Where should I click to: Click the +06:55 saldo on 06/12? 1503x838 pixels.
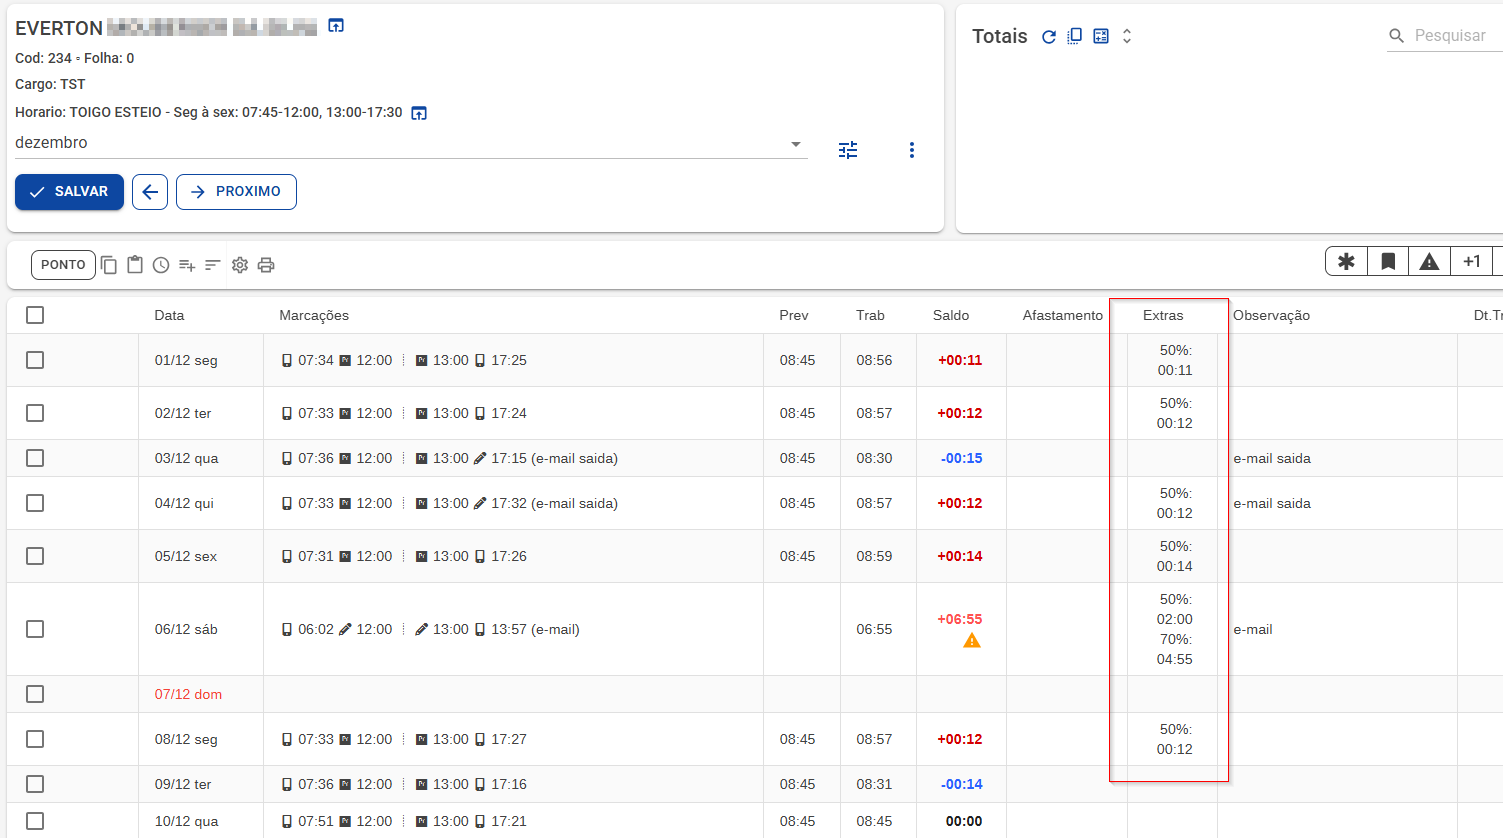959,619
